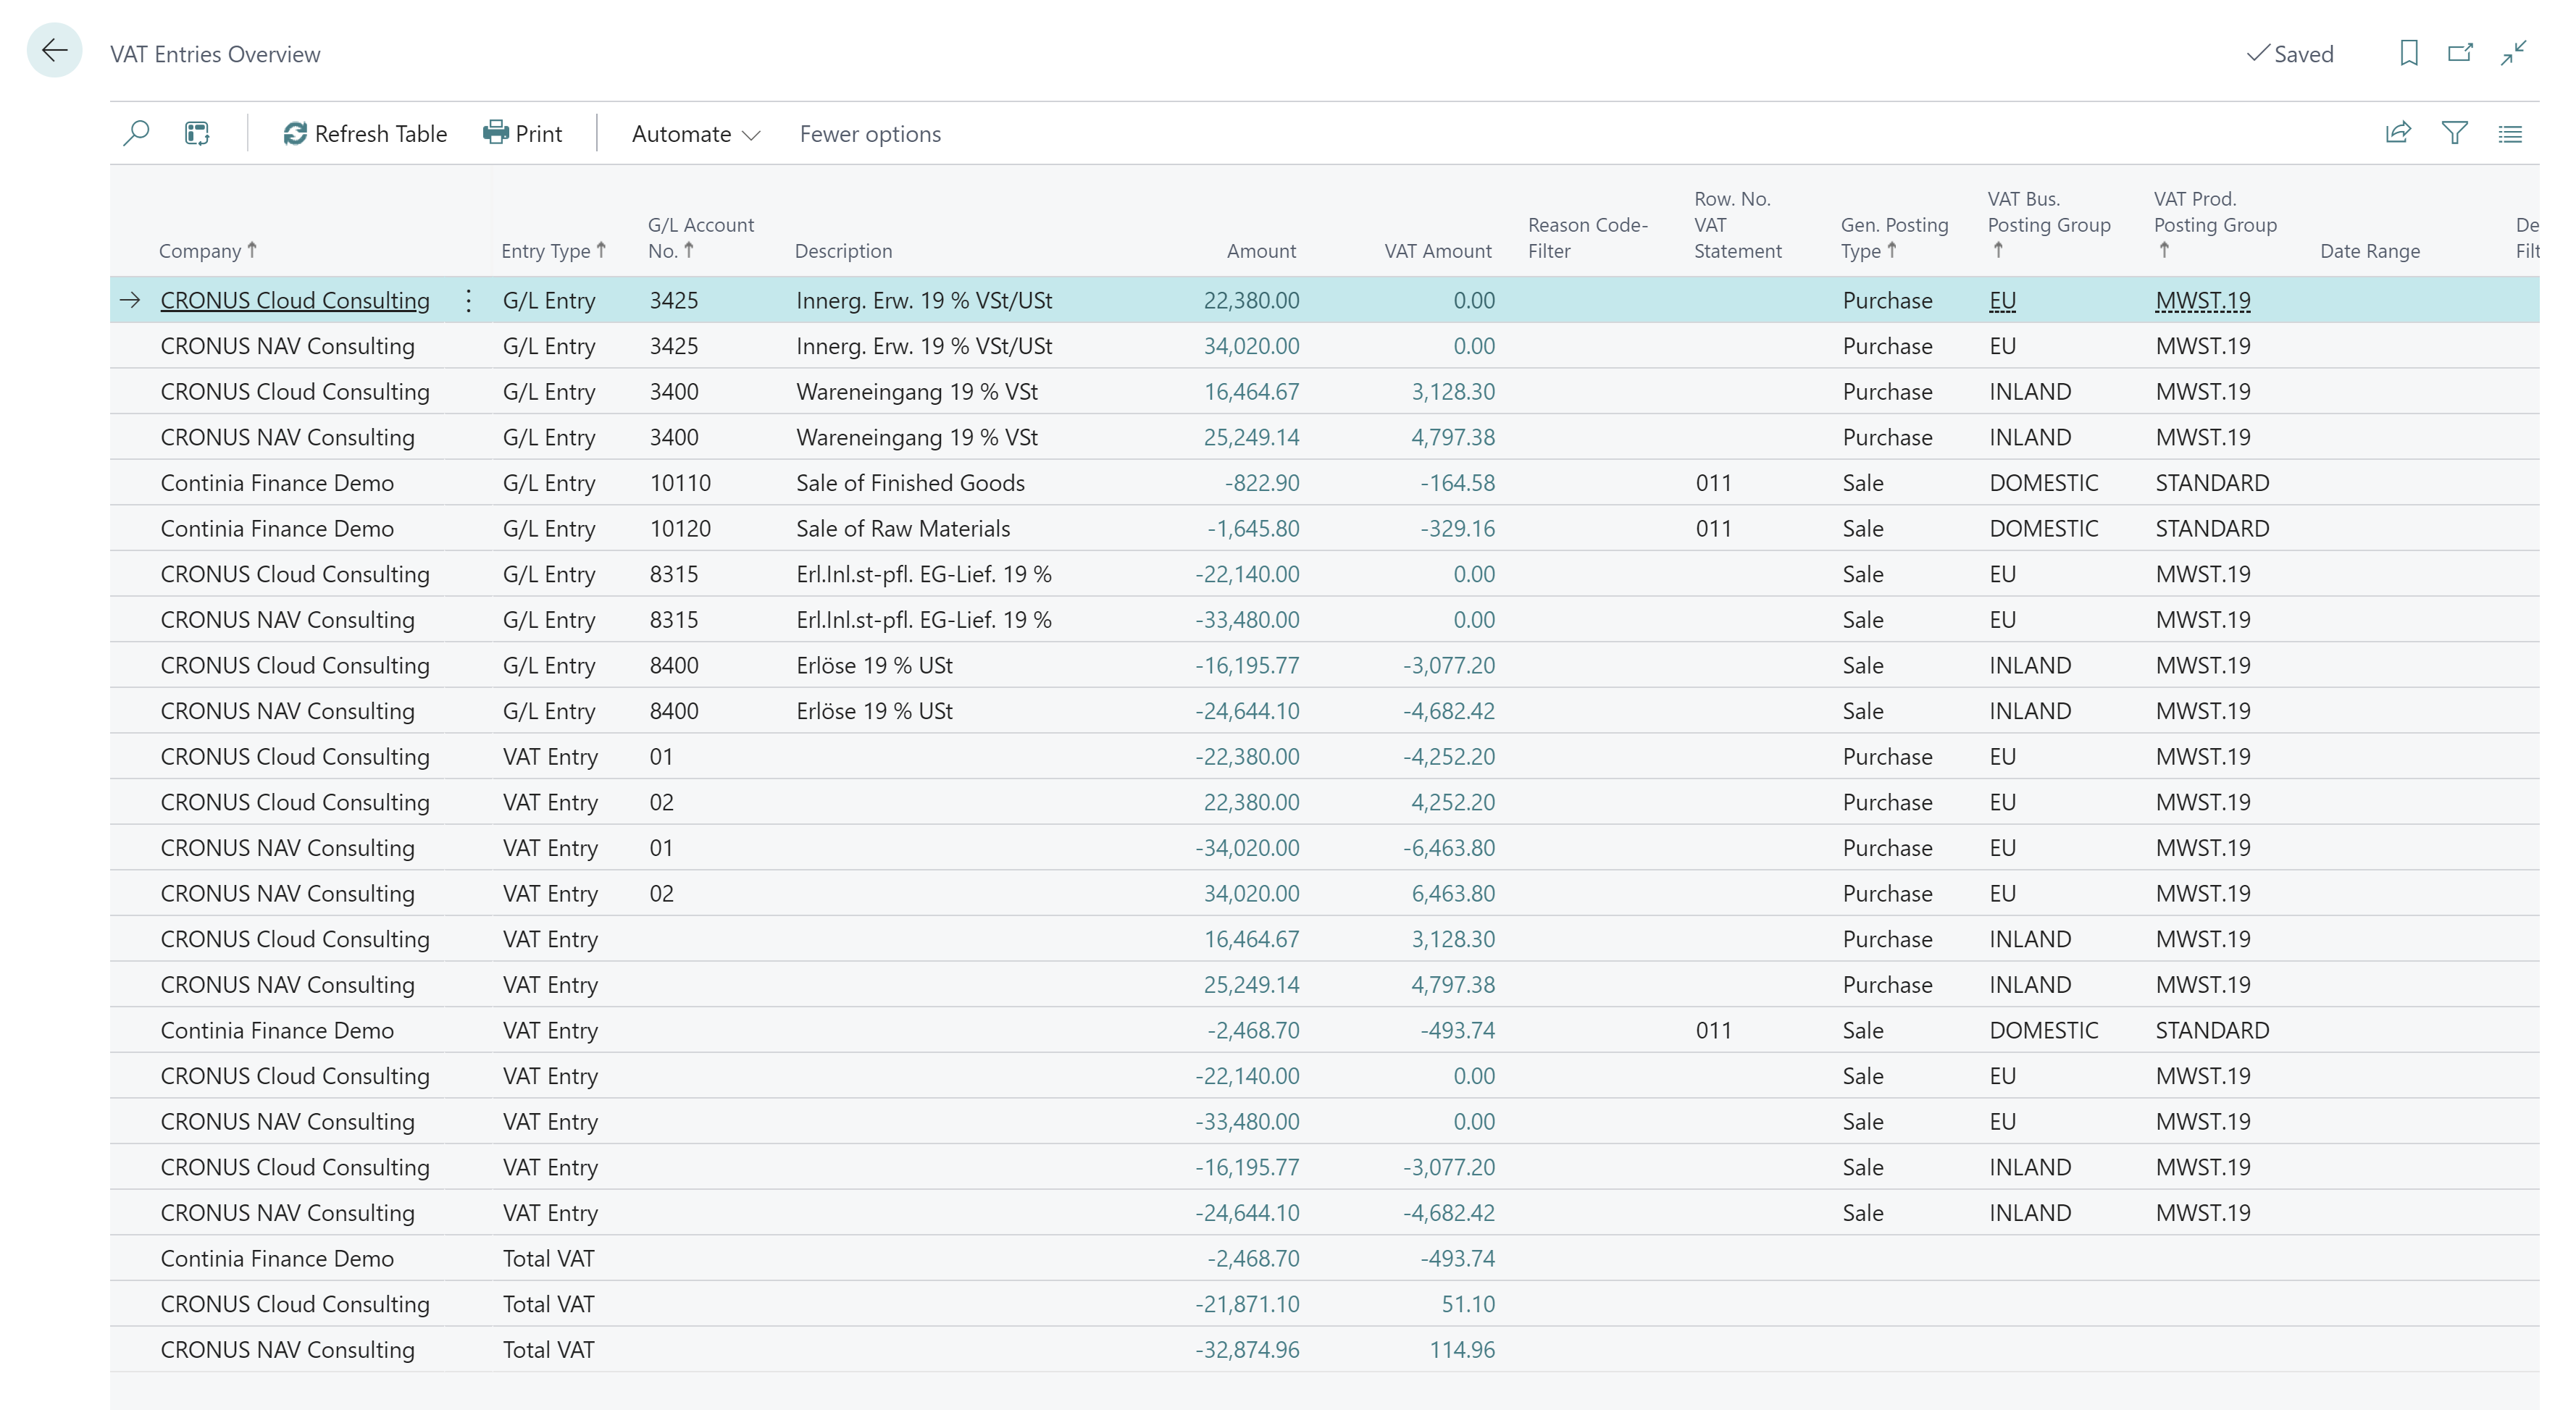Sort by VAT Bus. Posting Group header
Screen dimensions: 2576x1410
click(2049, 224)
